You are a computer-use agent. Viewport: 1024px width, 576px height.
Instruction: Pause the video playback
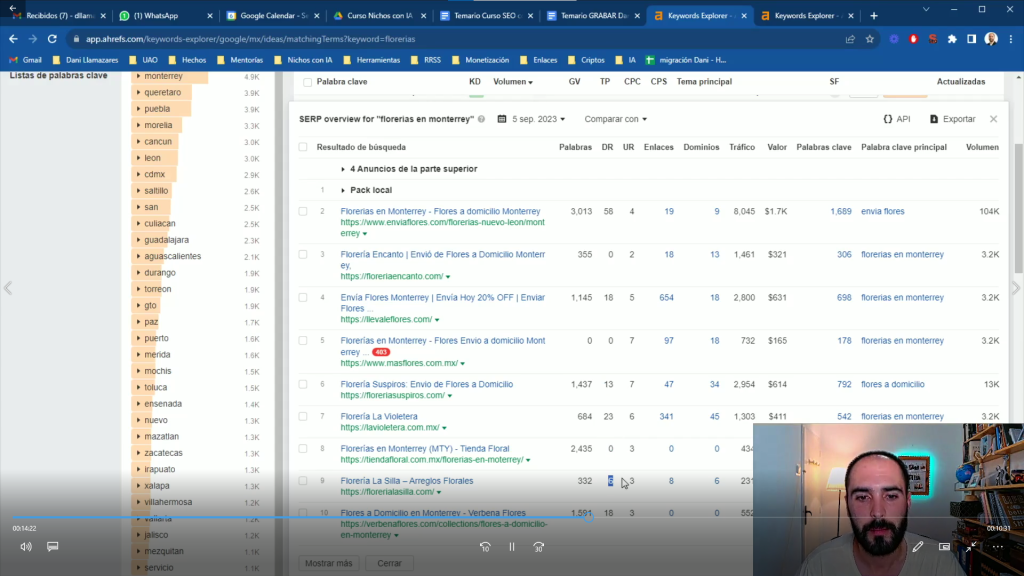pyautogui.click(x=512, y=547)
